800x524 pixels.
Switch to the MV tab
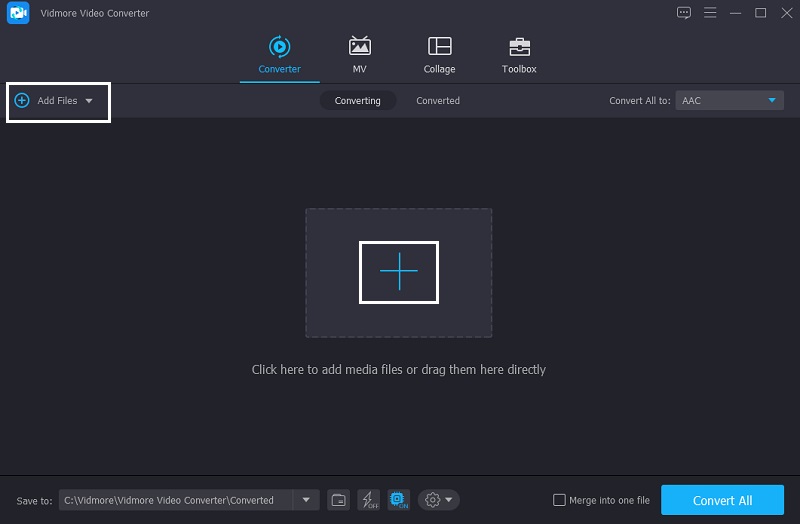pos(359,55)
